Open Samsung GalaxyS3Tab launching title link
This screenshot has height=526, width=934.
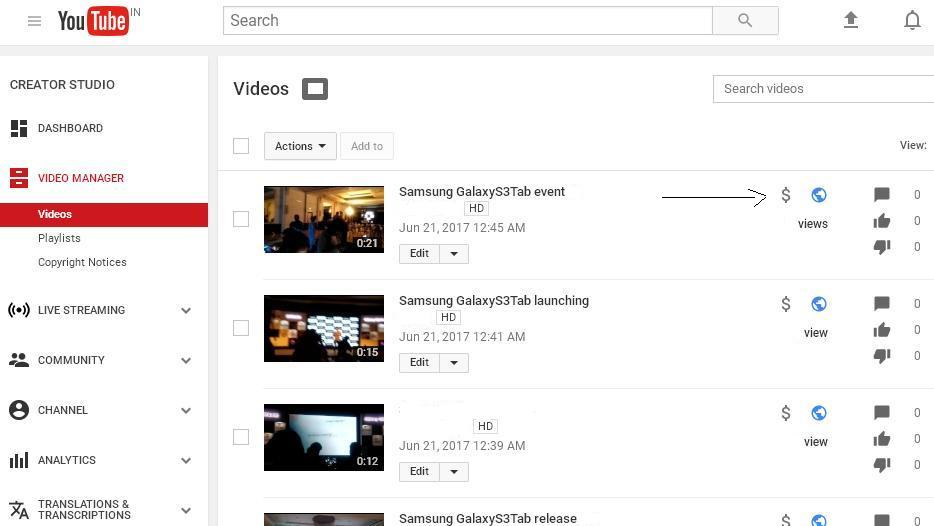coord(494,301)
